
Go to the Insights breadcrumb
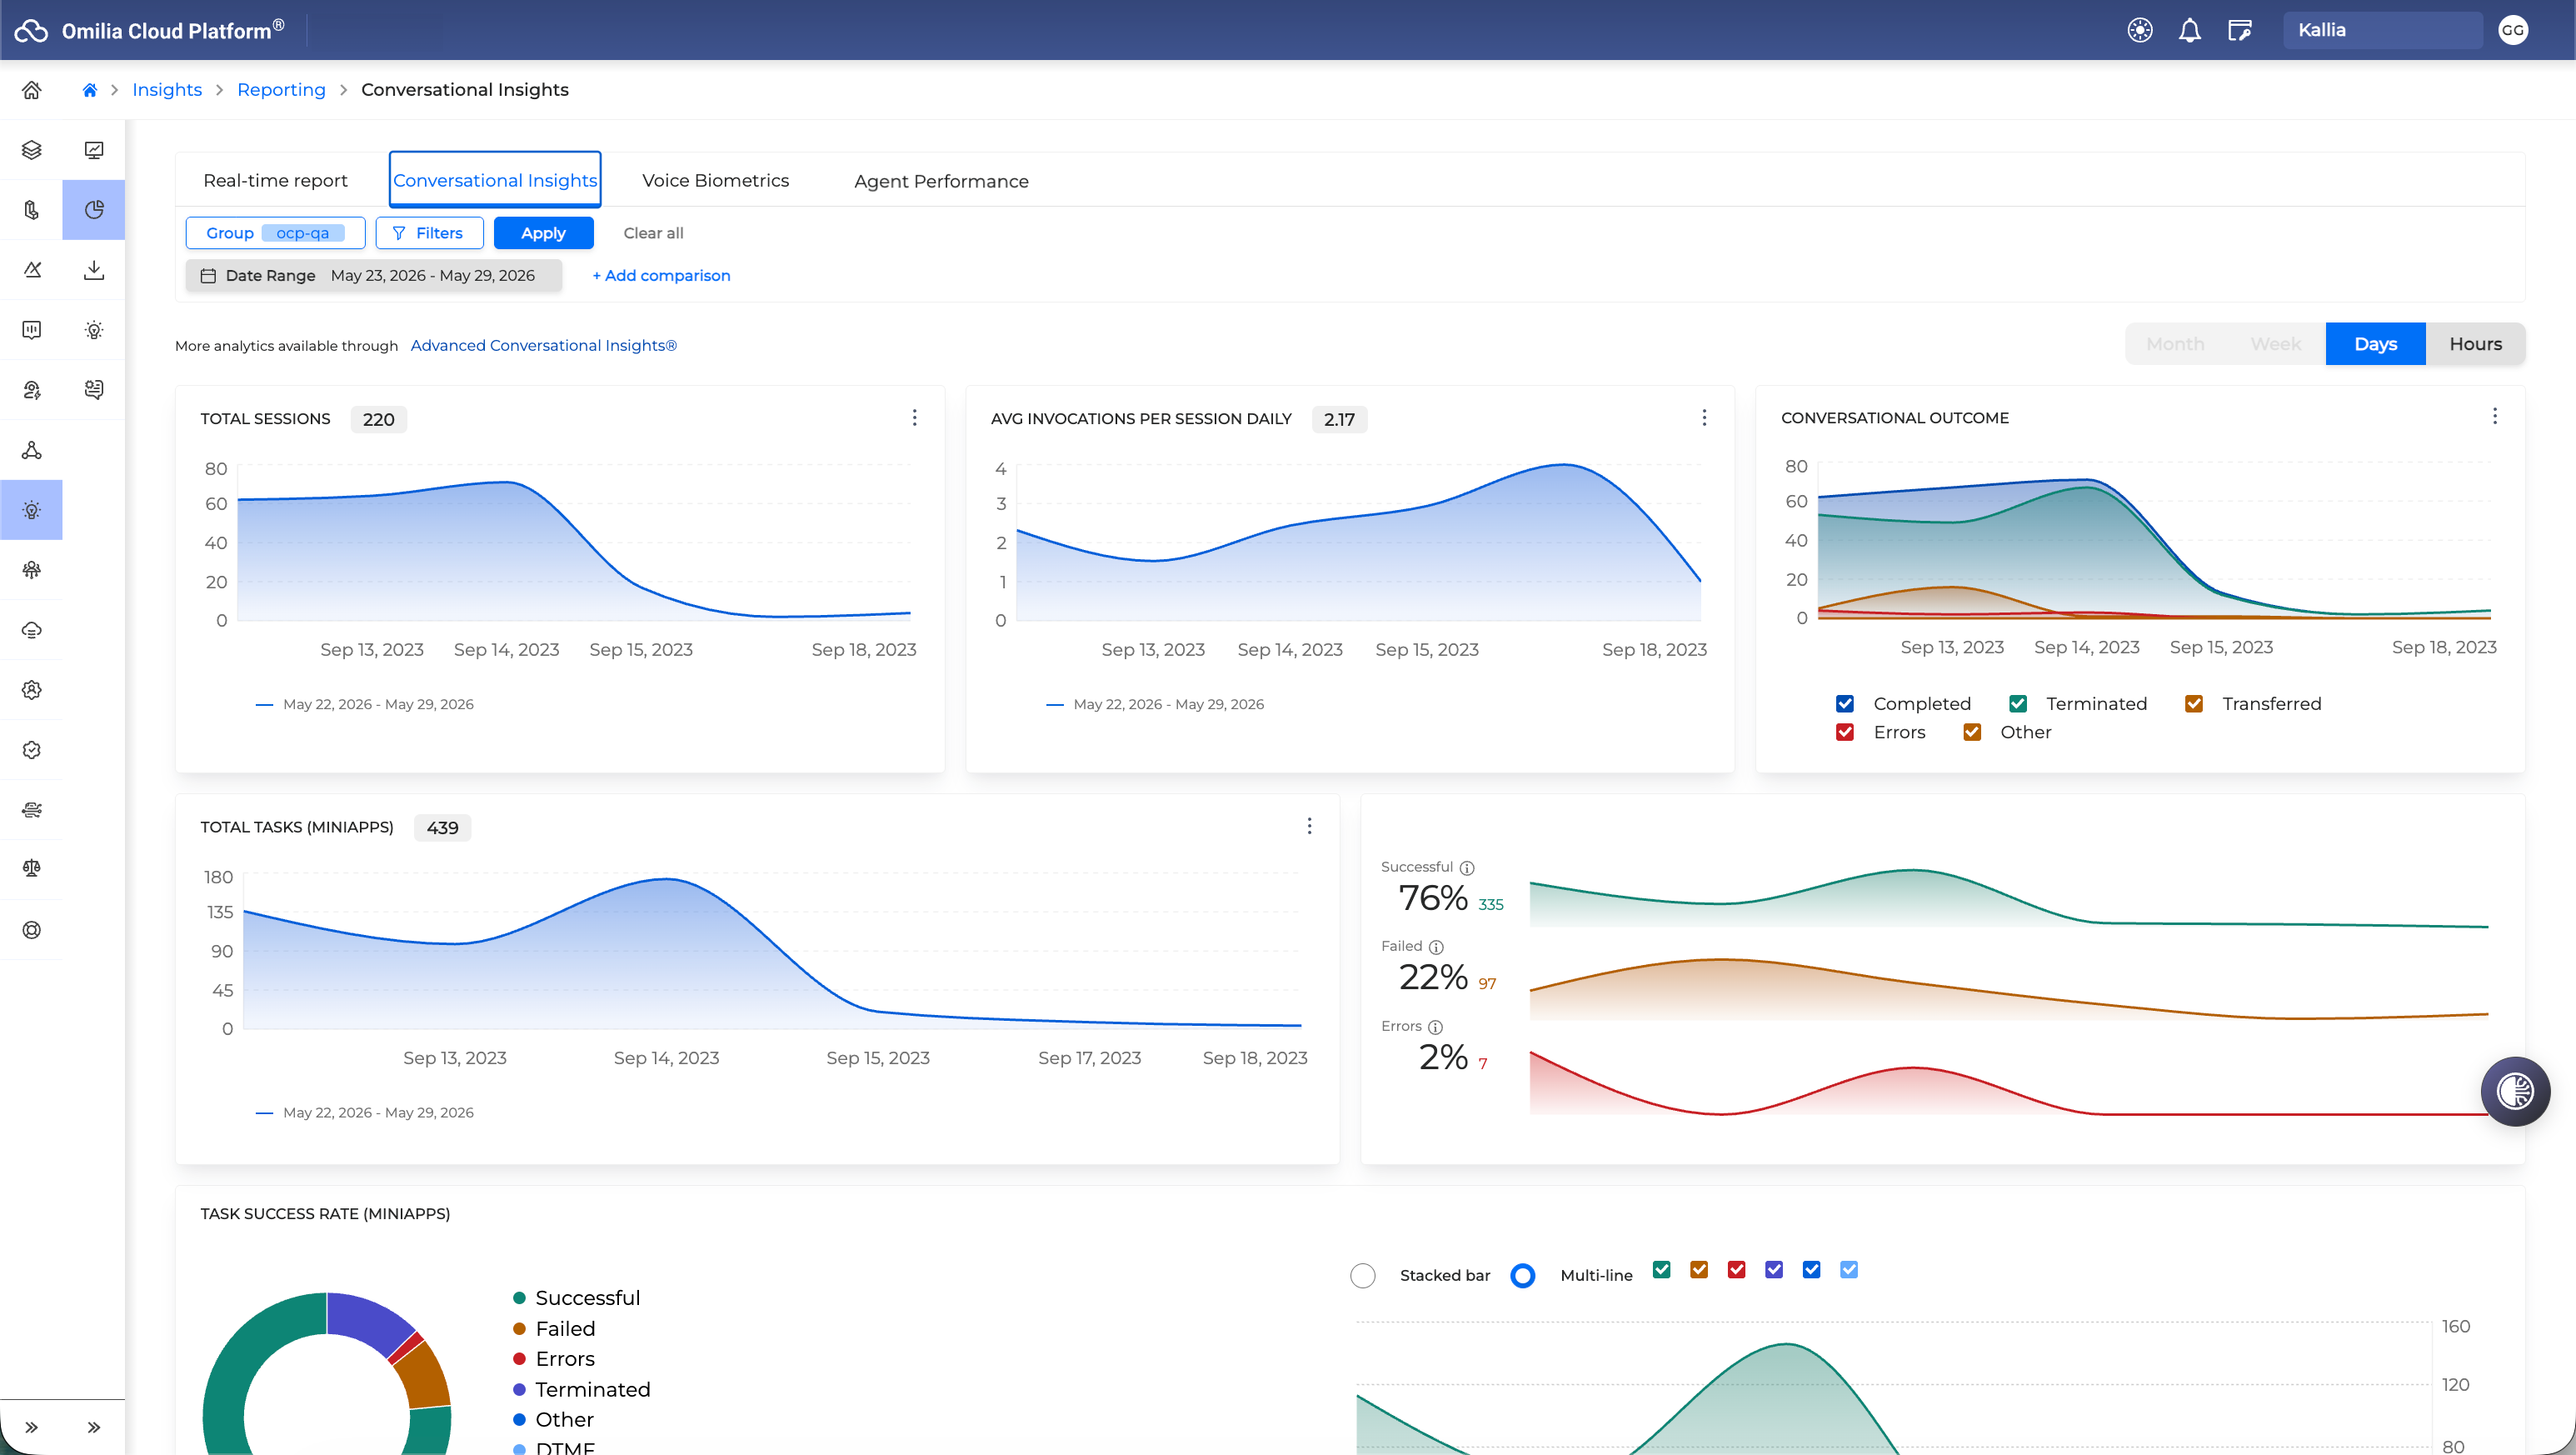coord(167,90)
